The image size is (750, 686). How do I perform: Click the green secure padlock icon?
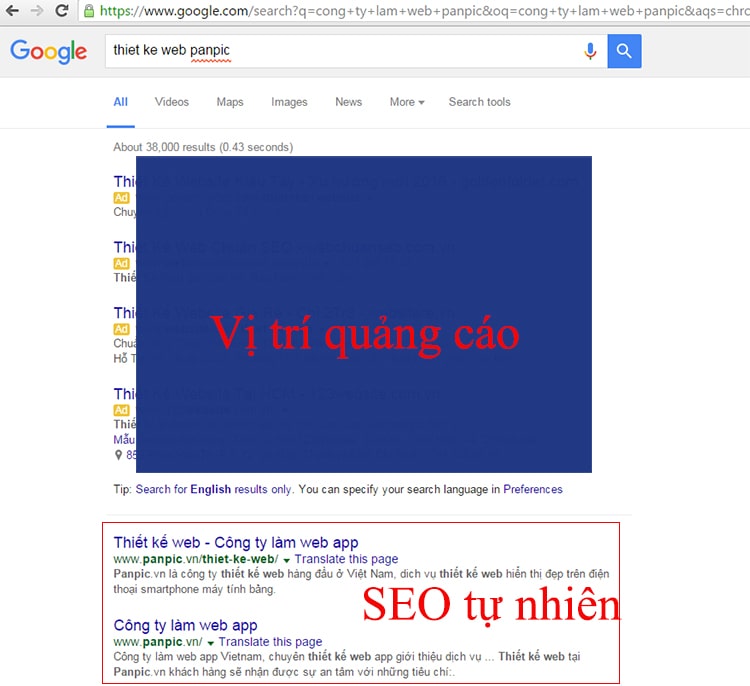89,11
